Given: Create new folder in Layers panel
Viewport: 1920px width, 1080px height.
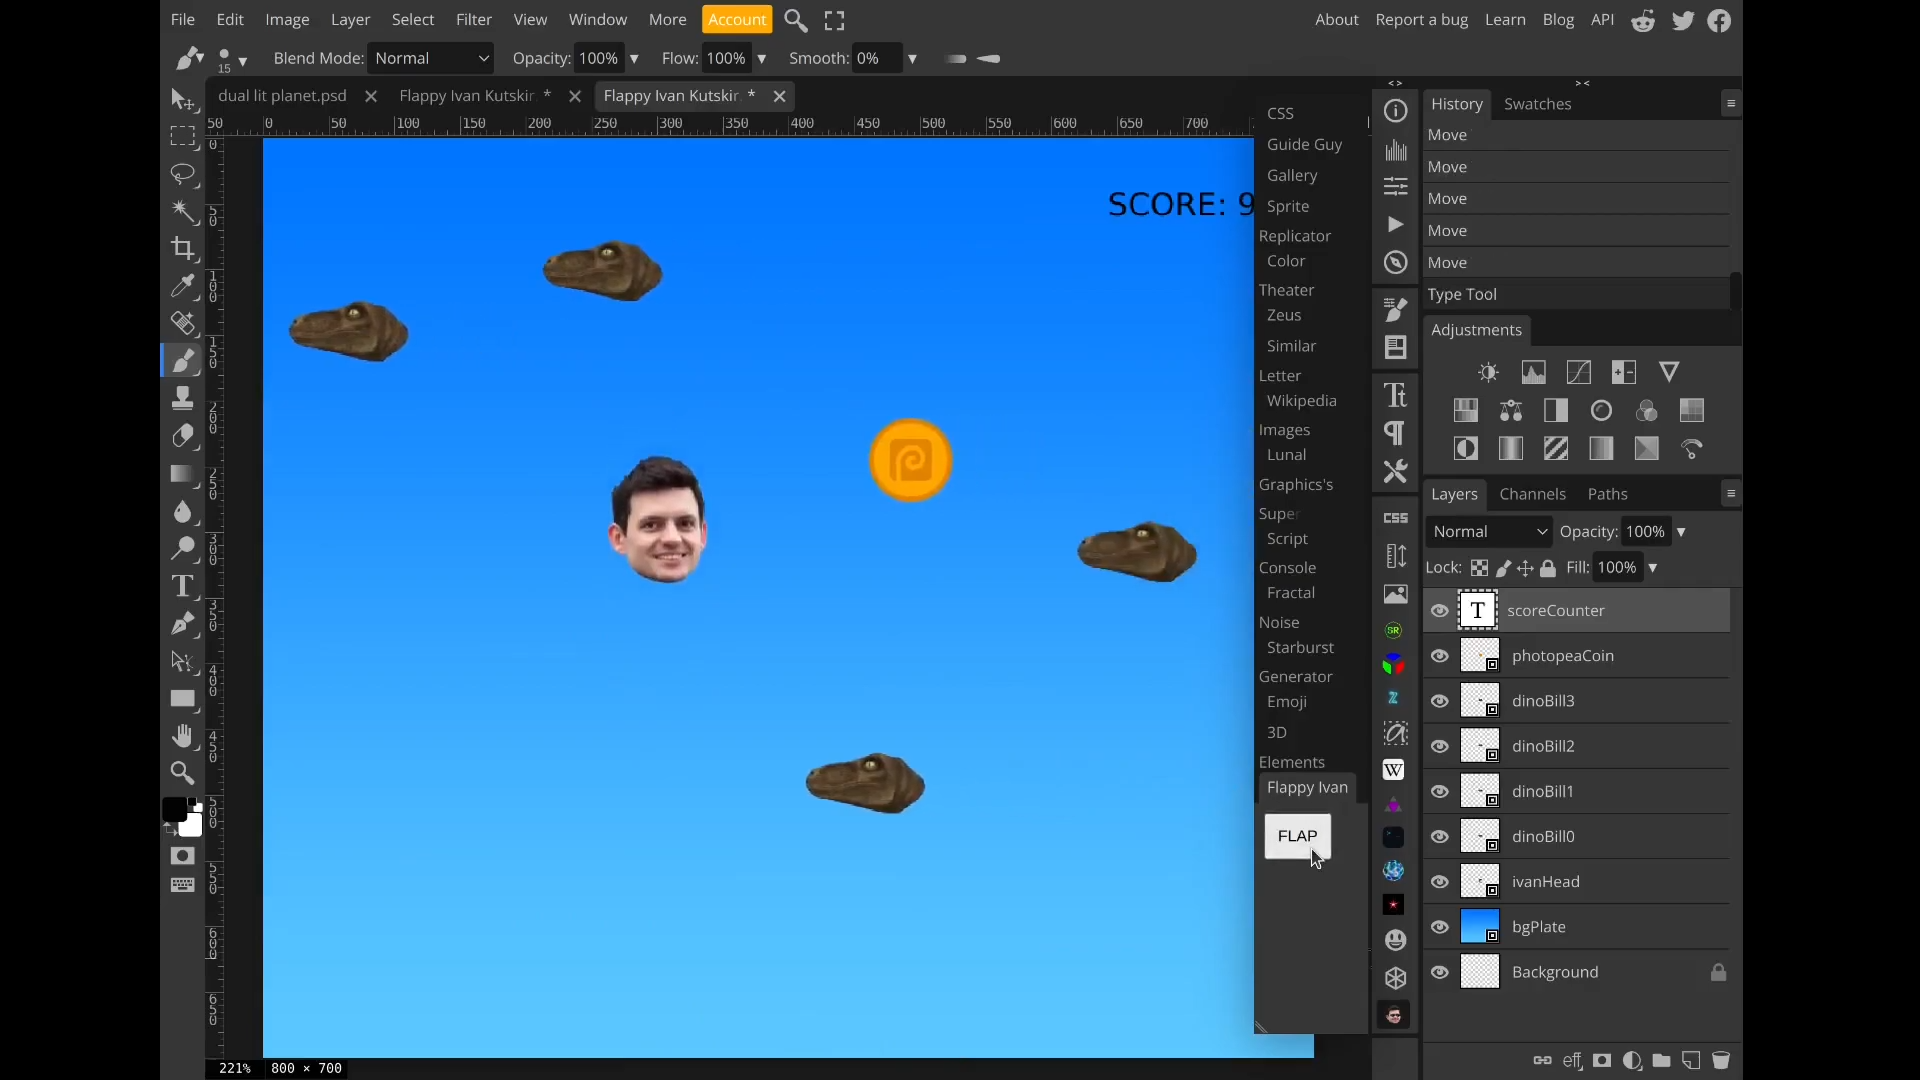Looking at the screenshot, I should (1662, 1061).
